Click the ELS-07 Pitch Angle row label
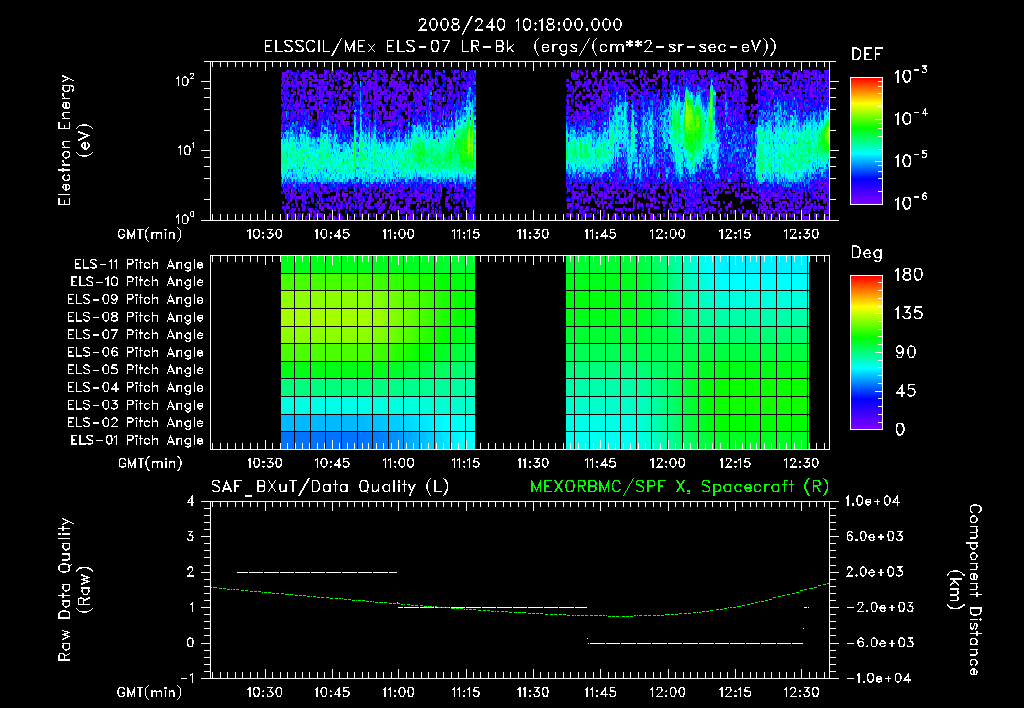 (x=135, y=335)
